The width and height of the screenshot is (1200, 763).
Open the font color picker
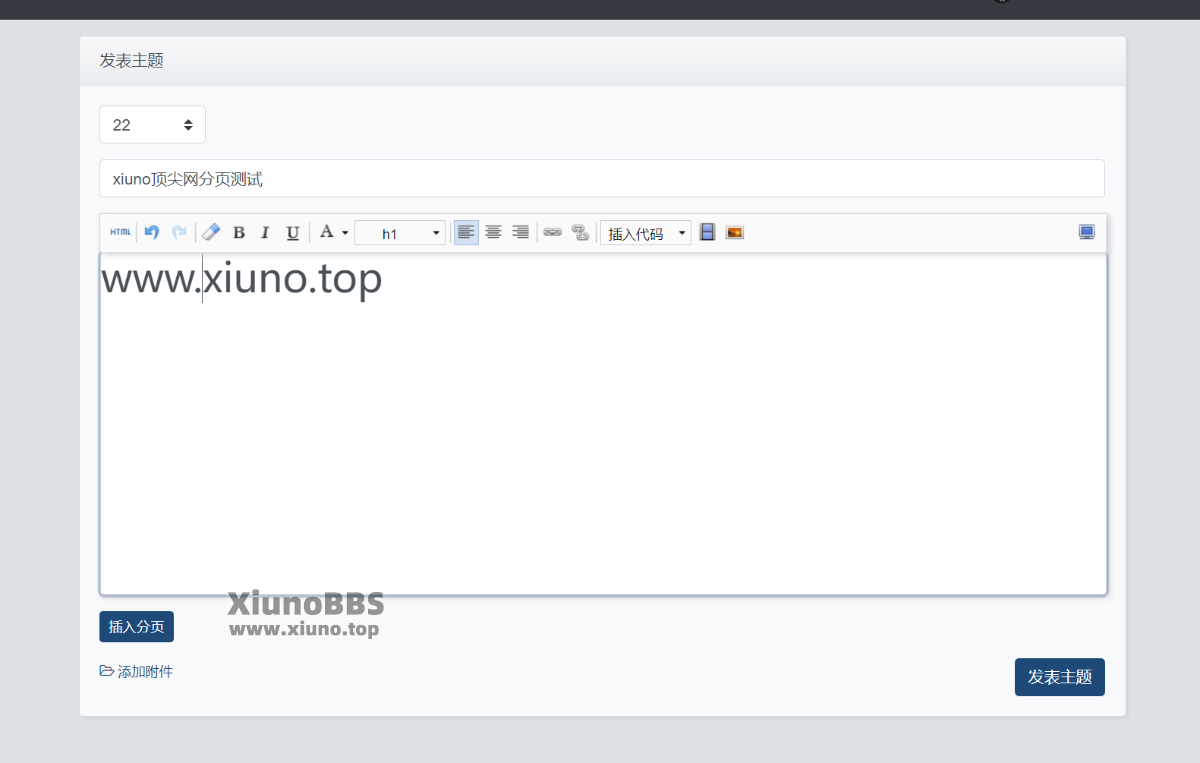click(333, 233)
